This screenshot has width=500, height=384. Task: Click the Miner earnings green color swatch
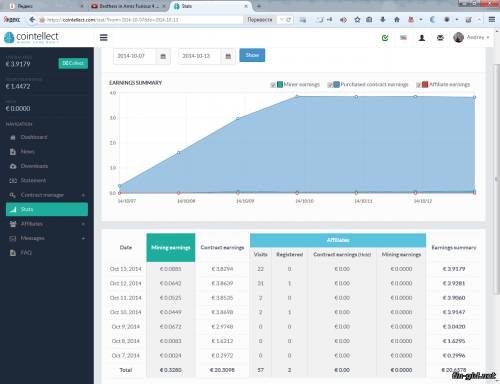(x=280, y=84)
